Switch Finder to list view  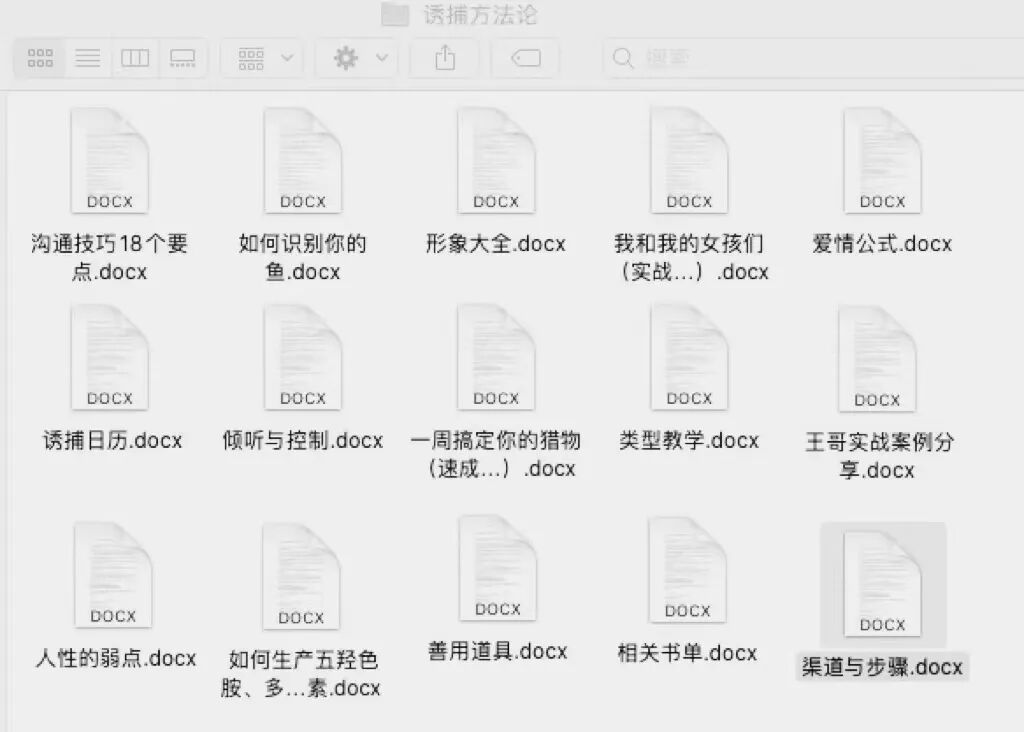point(88,58)
